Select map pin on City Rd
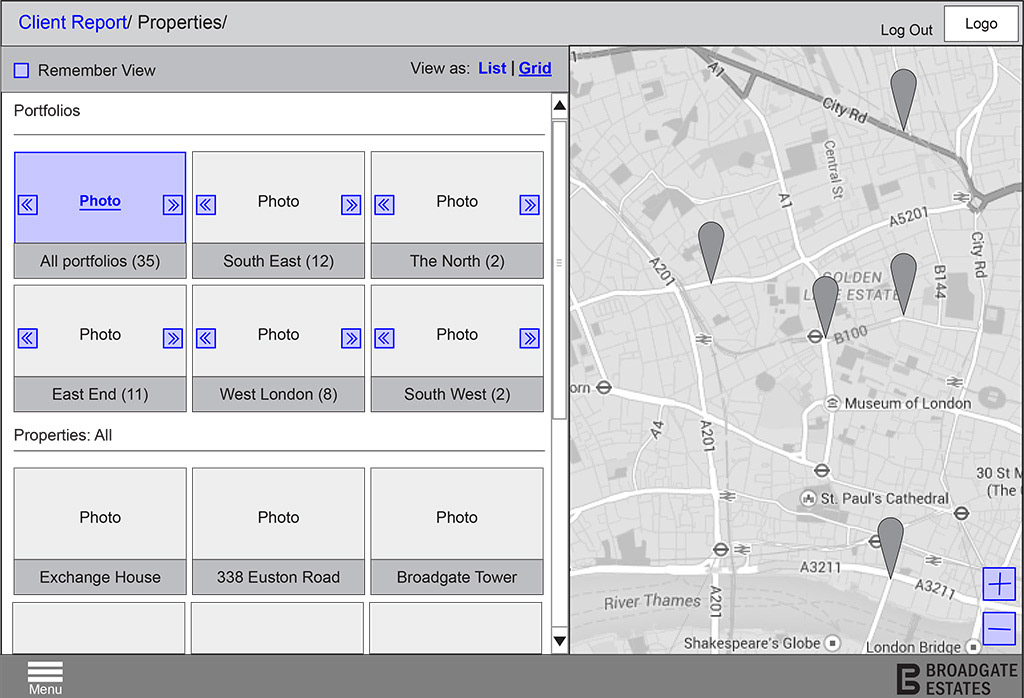The height and width of the screenshot is (698, 1024). click(904, 99)
